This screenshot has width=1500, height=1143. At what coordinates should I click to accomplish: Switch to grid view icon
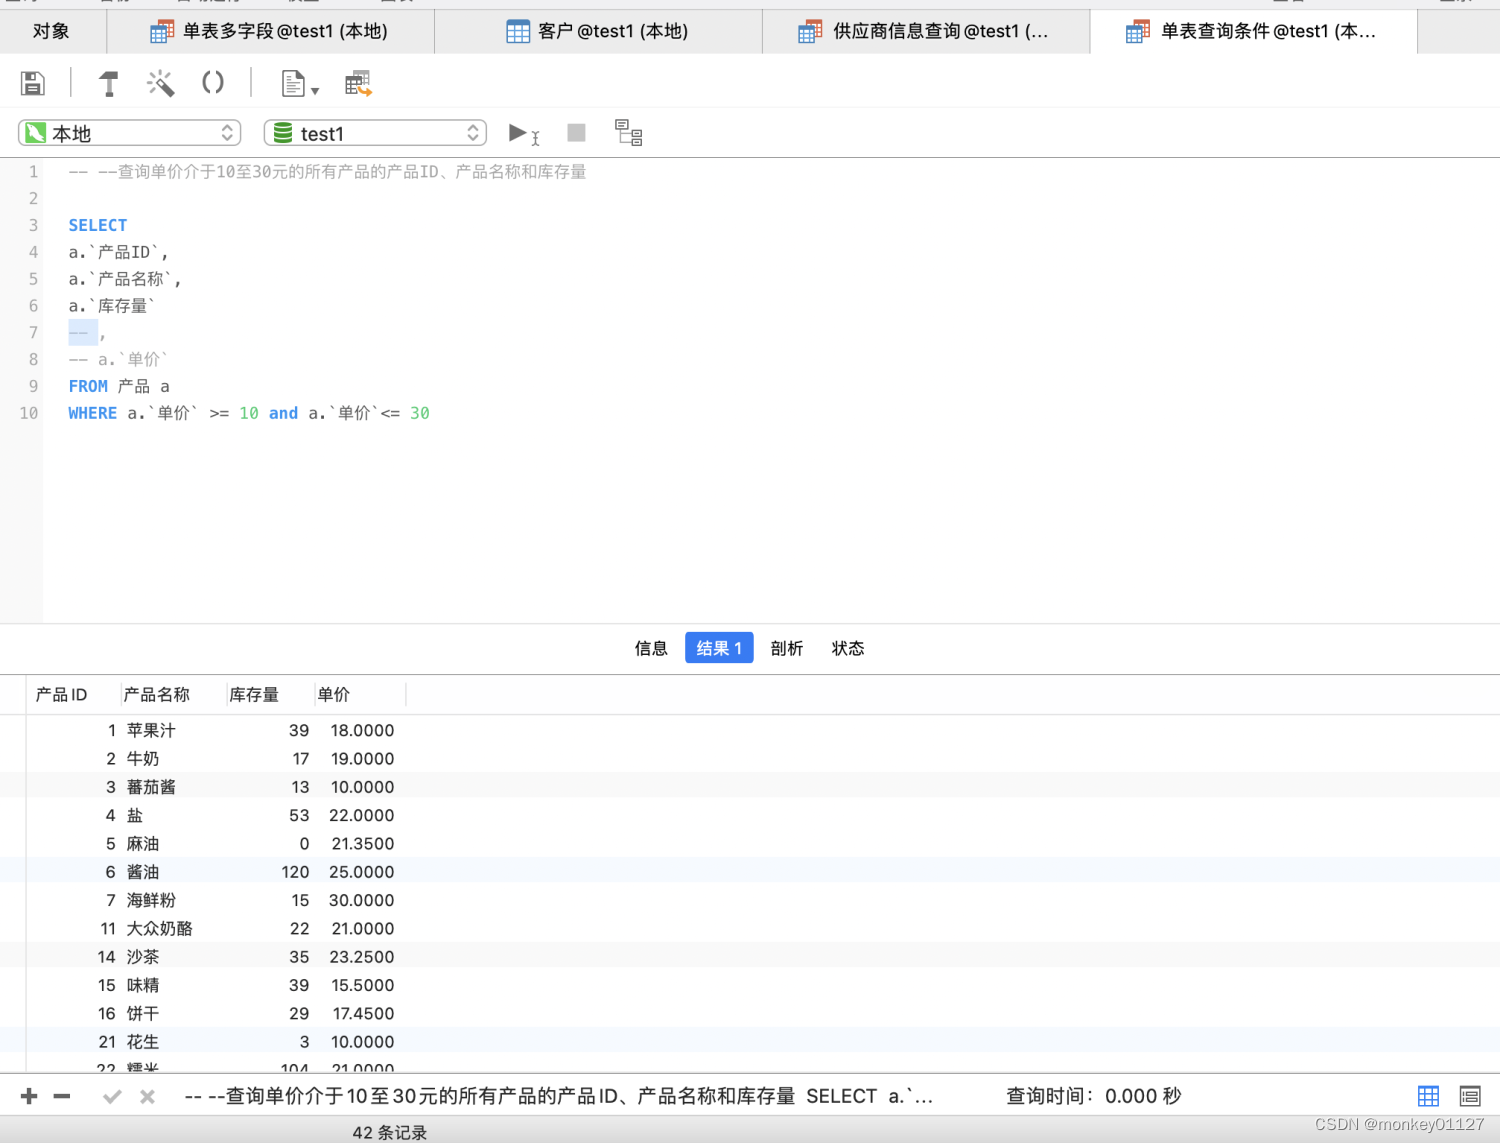(1428, 1096)
